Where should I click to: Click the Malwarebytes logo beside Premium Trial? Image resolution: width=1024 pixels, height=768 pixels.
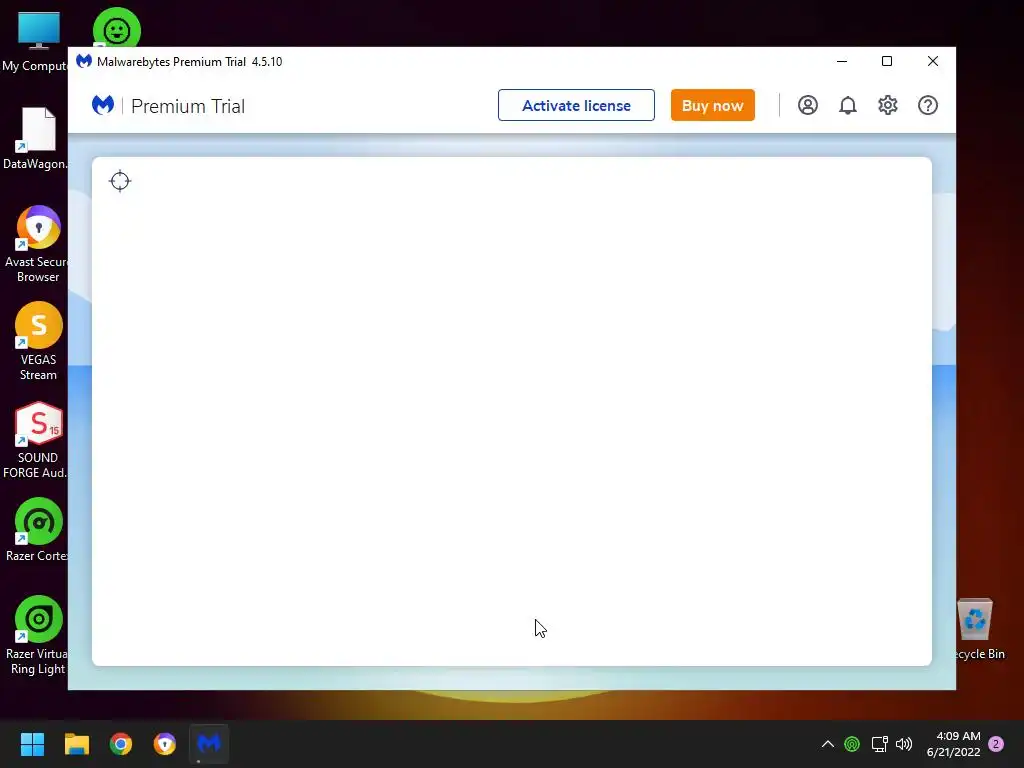point(103,105)
